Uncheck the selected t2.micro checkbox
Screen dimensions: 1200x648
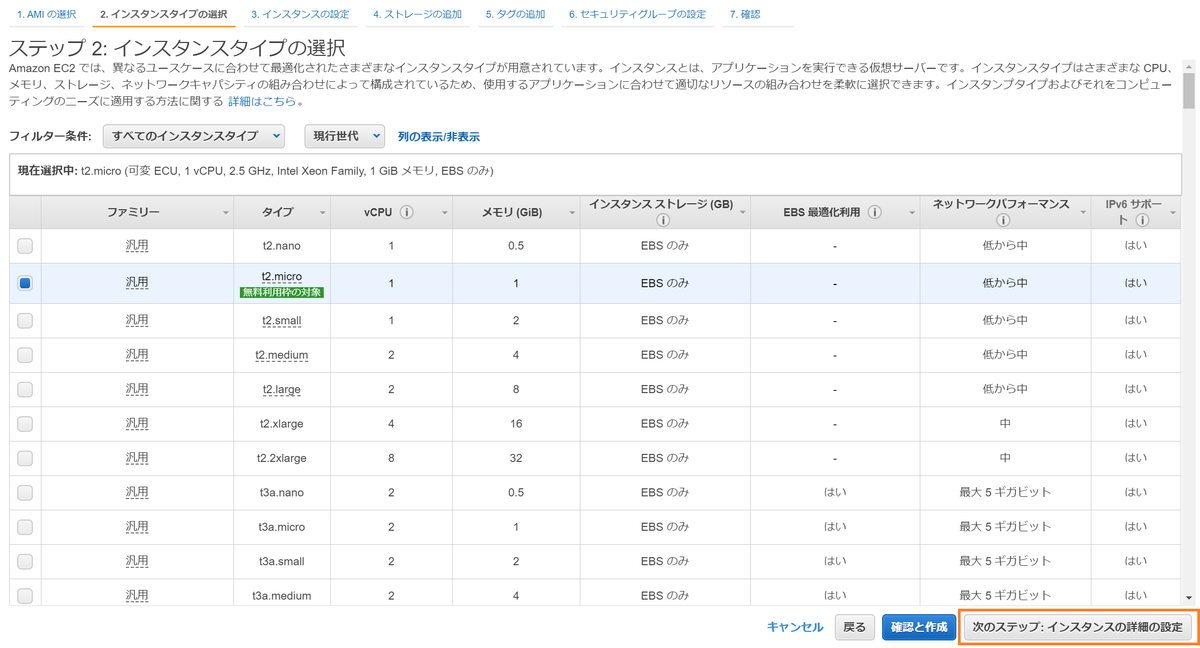tap(23, 283)
